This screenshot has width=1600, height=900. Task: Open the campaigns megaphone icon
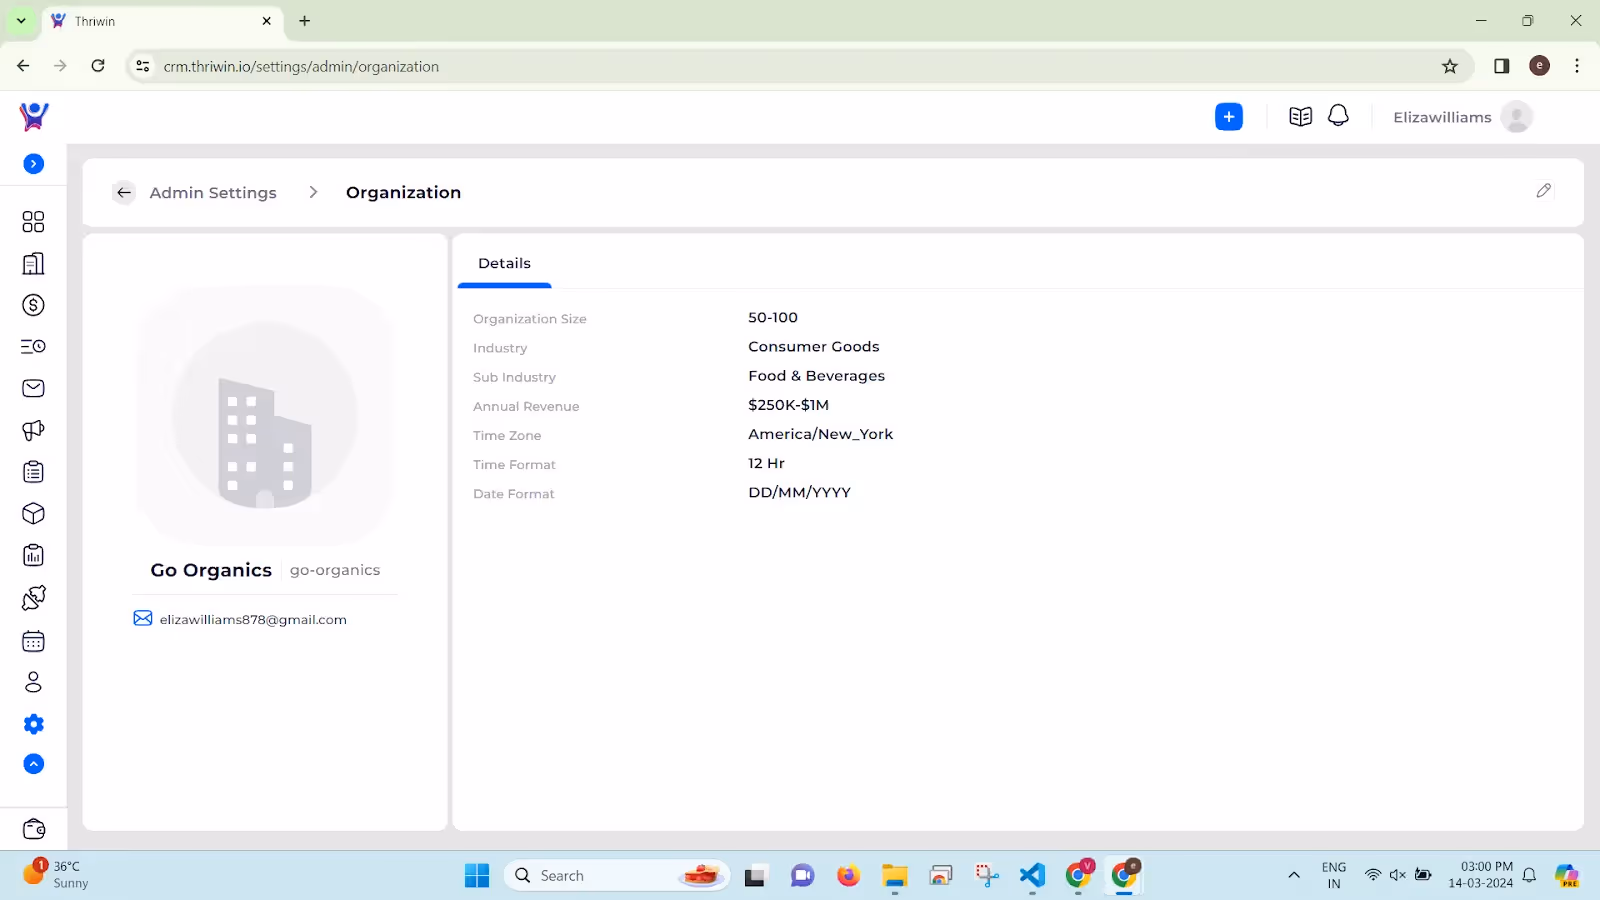click(33, 430)
